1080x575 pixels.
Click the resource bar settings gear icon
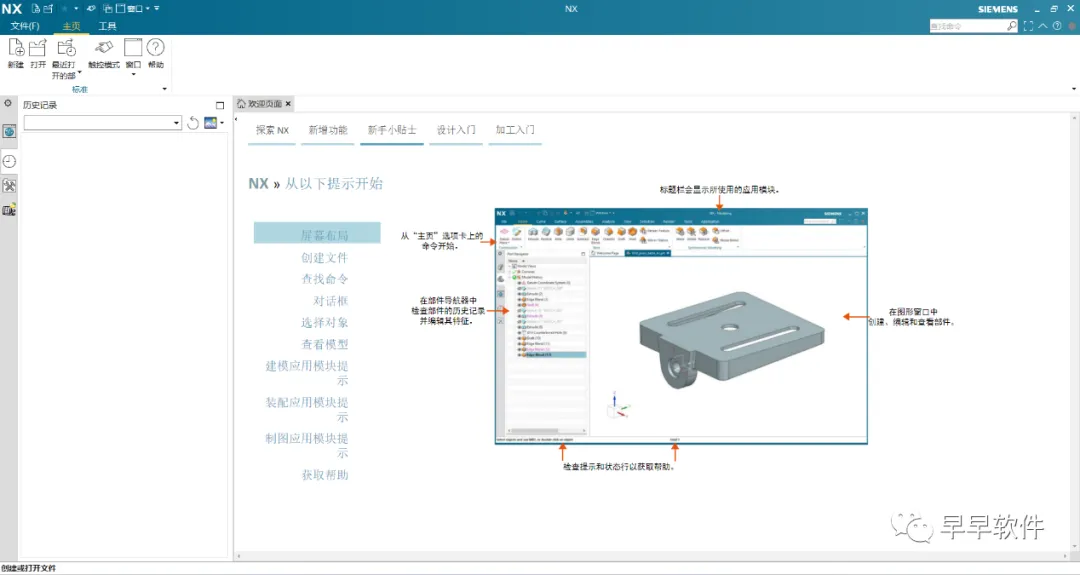pyautogui.click(x=8, y=103)
